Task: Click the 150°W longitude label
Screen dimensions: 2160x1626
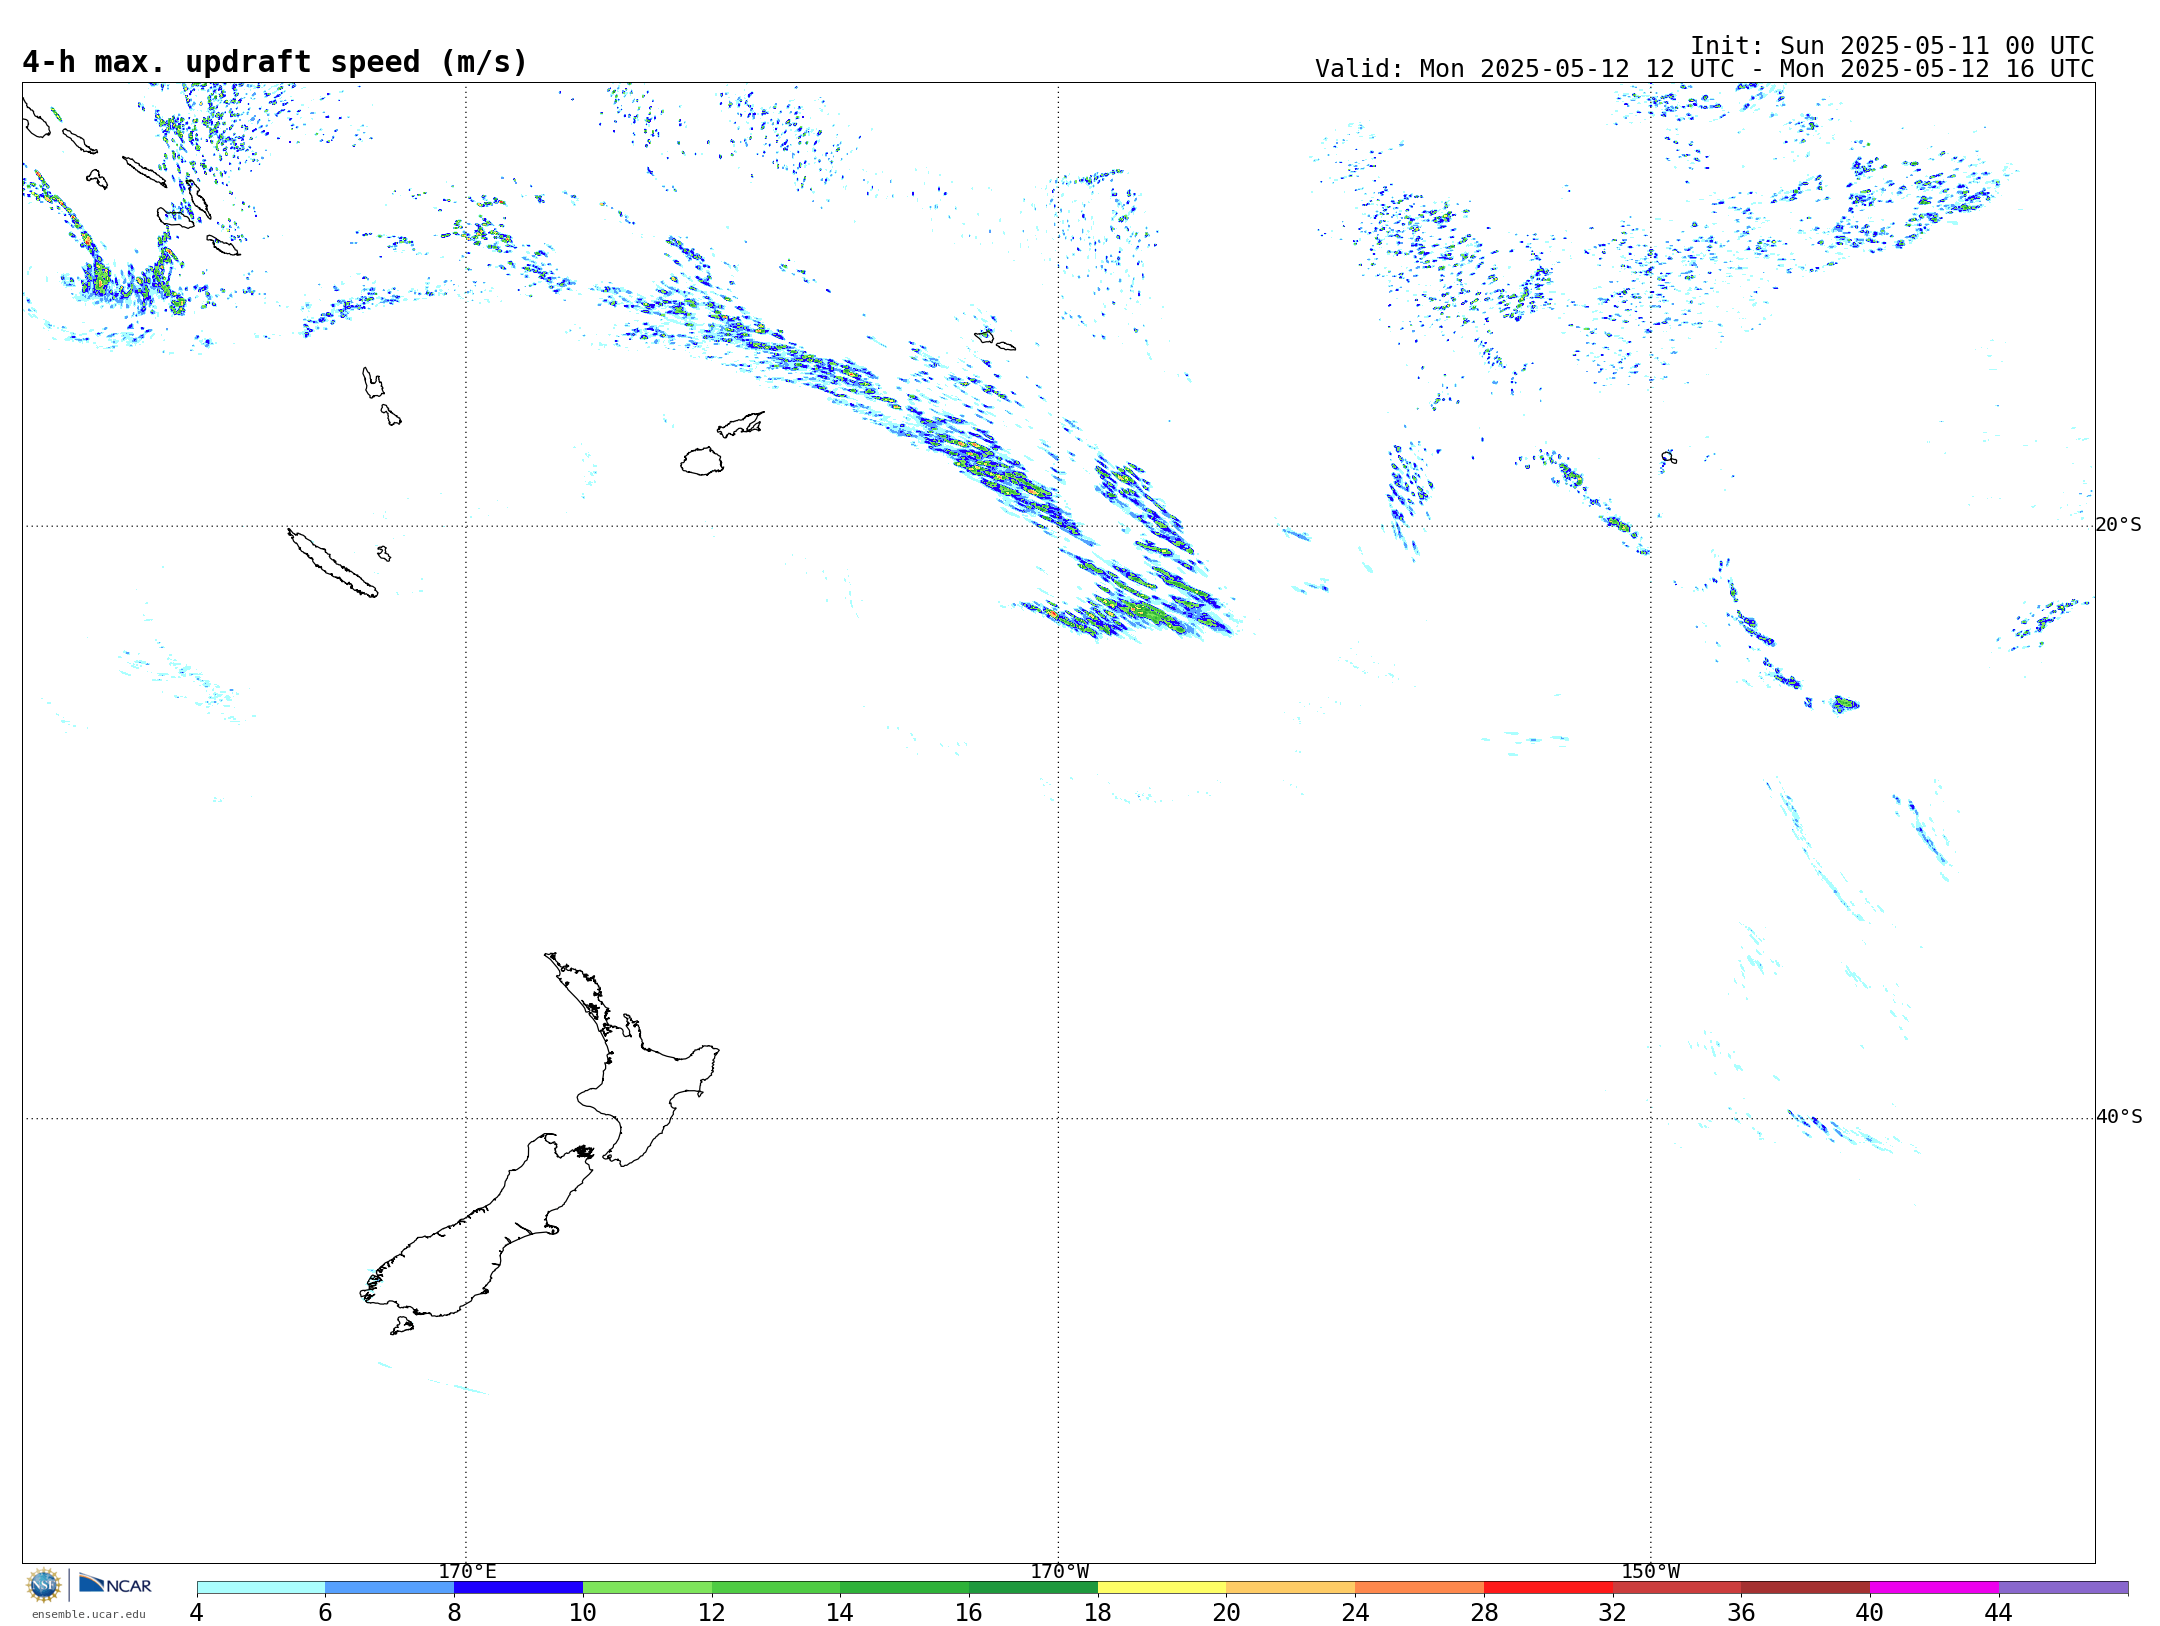Action: (x=1651, y=1572)
